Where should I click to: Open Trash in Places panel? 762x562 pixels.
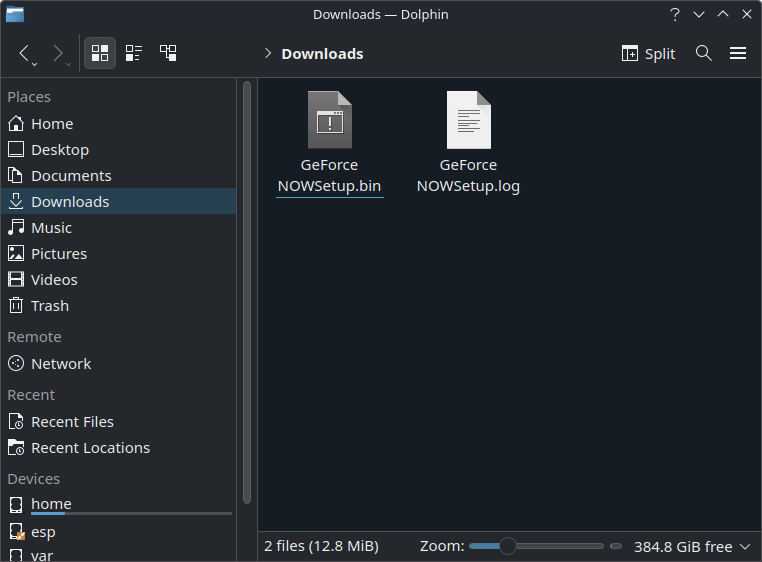tap(49, 306)
